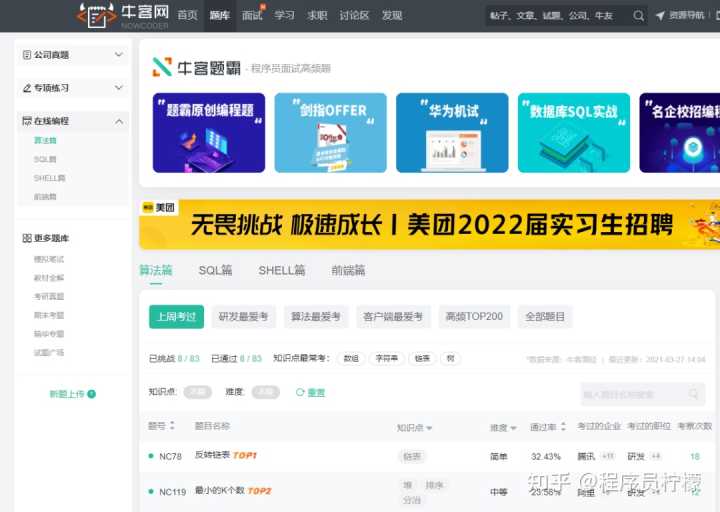Click the 上周考过 filter button
The image size is (720, 512).
(x=176, y=316)
